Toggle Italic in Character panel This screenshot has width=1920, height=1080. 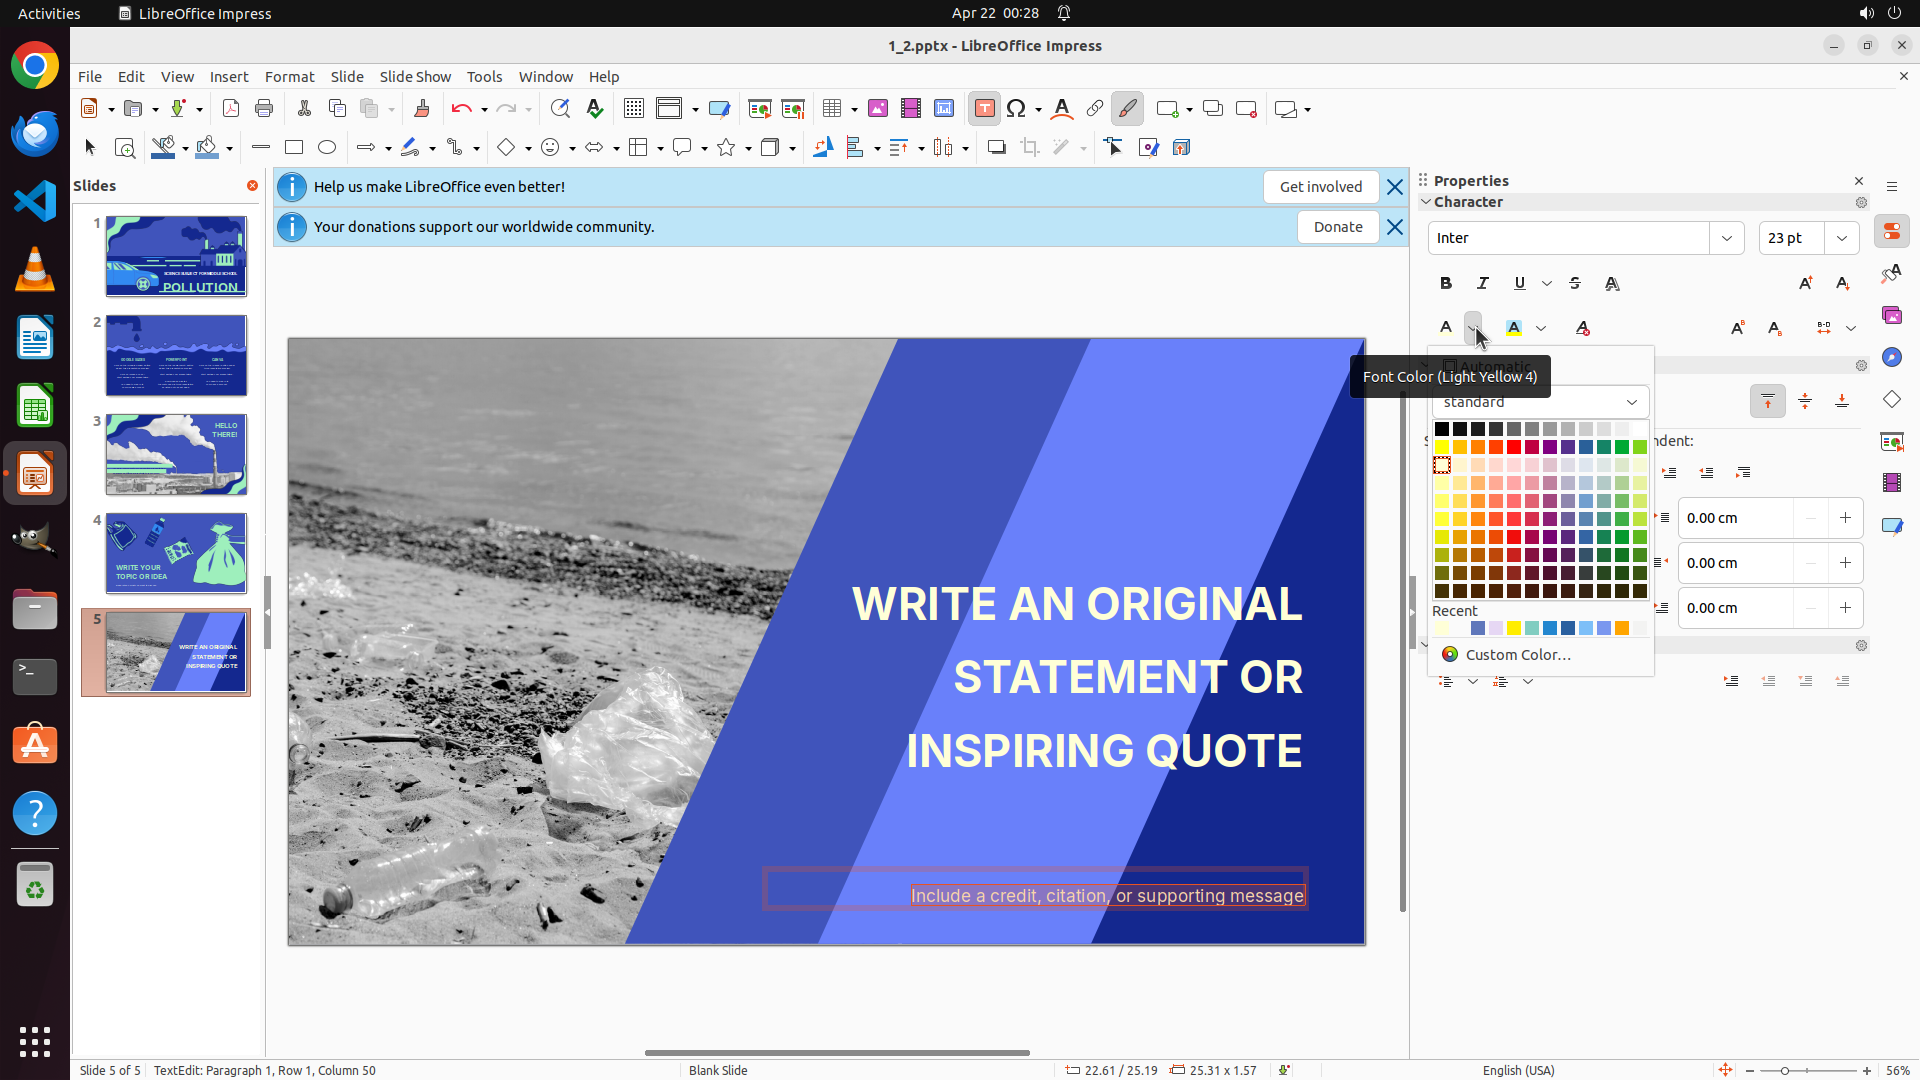[1483, 284]
